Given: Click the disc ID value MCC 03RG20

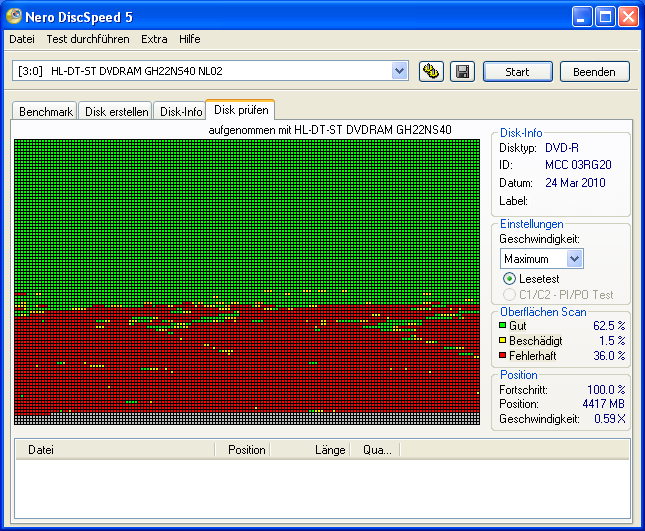Looking at the screenshot, I should tap(578, 165).
